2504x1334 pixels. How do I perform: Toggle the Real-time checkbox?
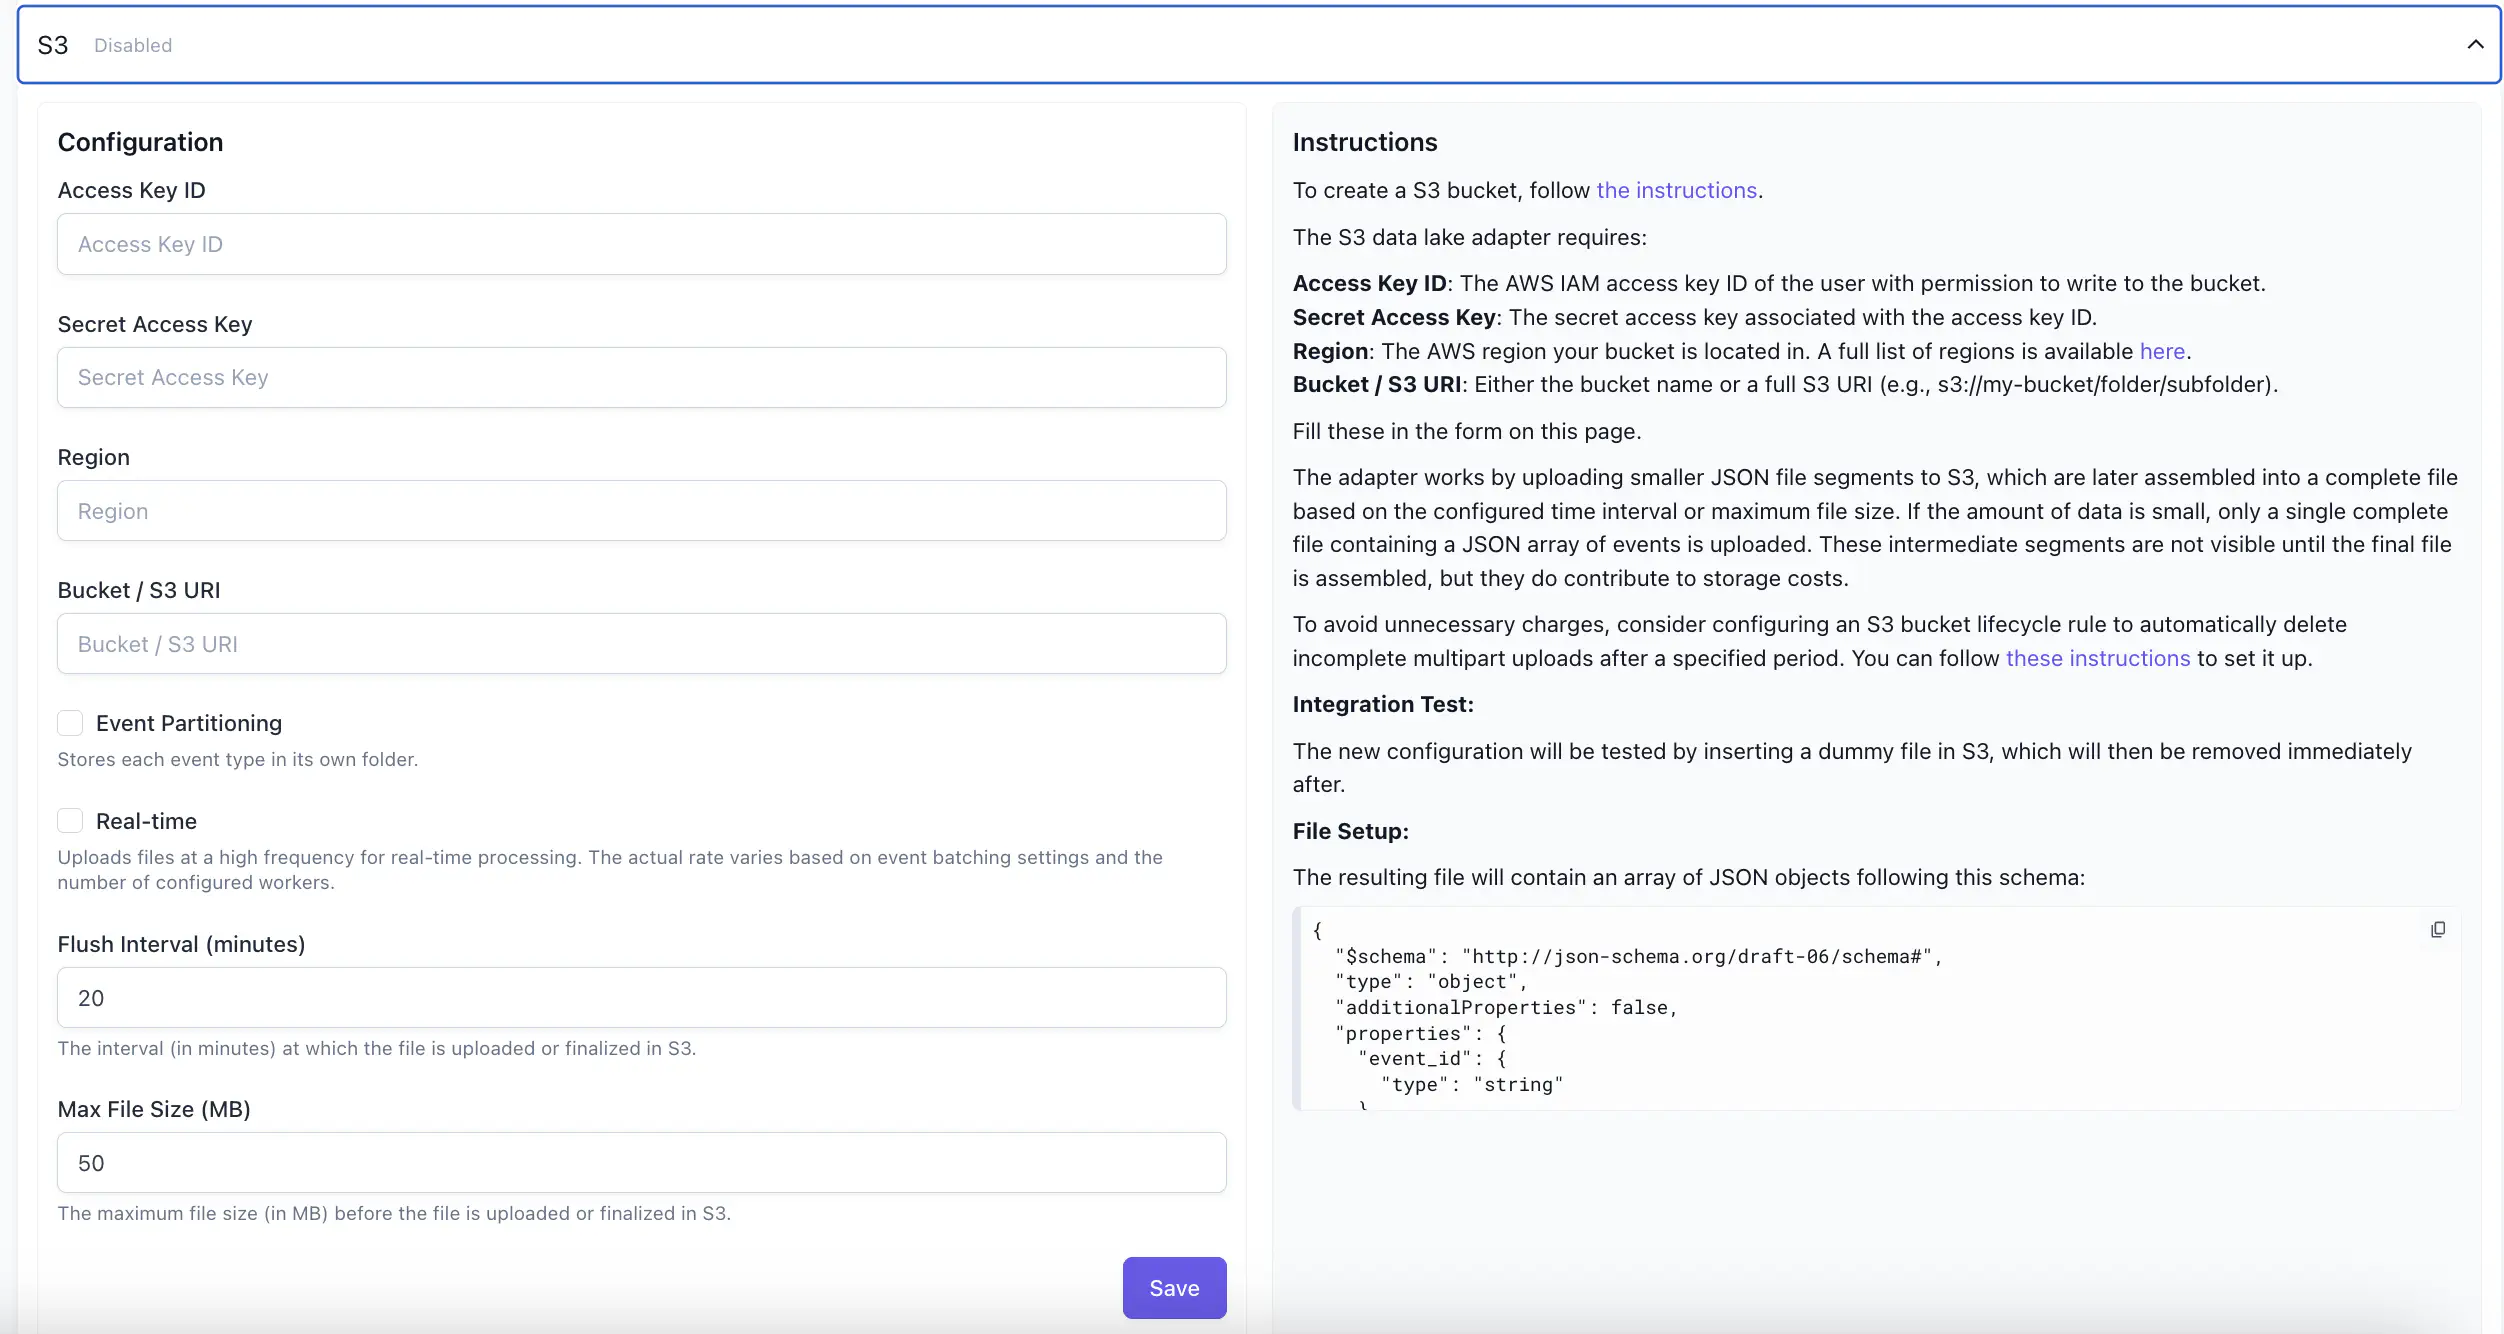70,821
